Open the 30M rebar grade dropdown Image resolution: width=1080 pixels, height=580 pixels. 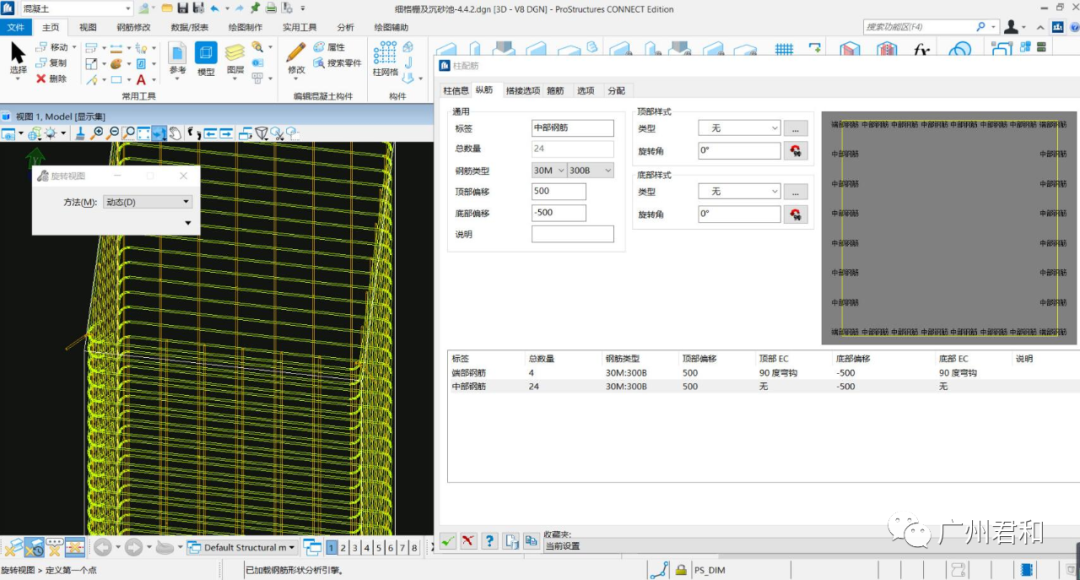coord(549,170)
